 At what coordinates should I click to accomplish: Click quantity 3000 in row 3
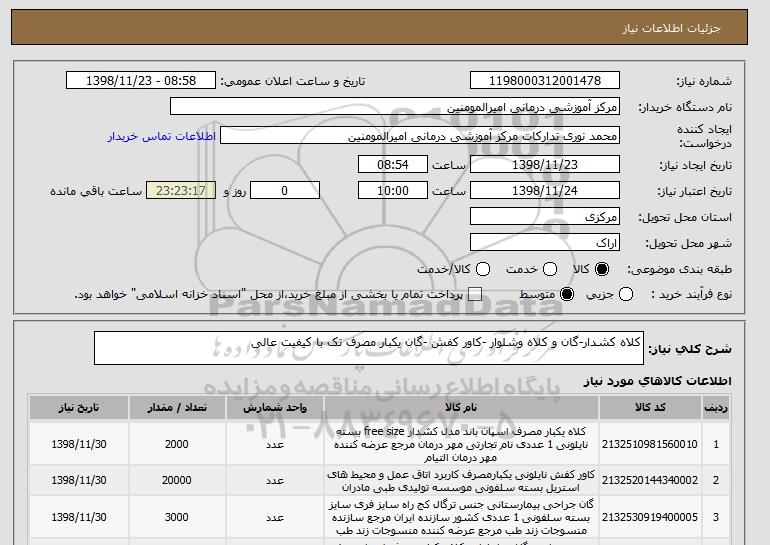[177, 517]
